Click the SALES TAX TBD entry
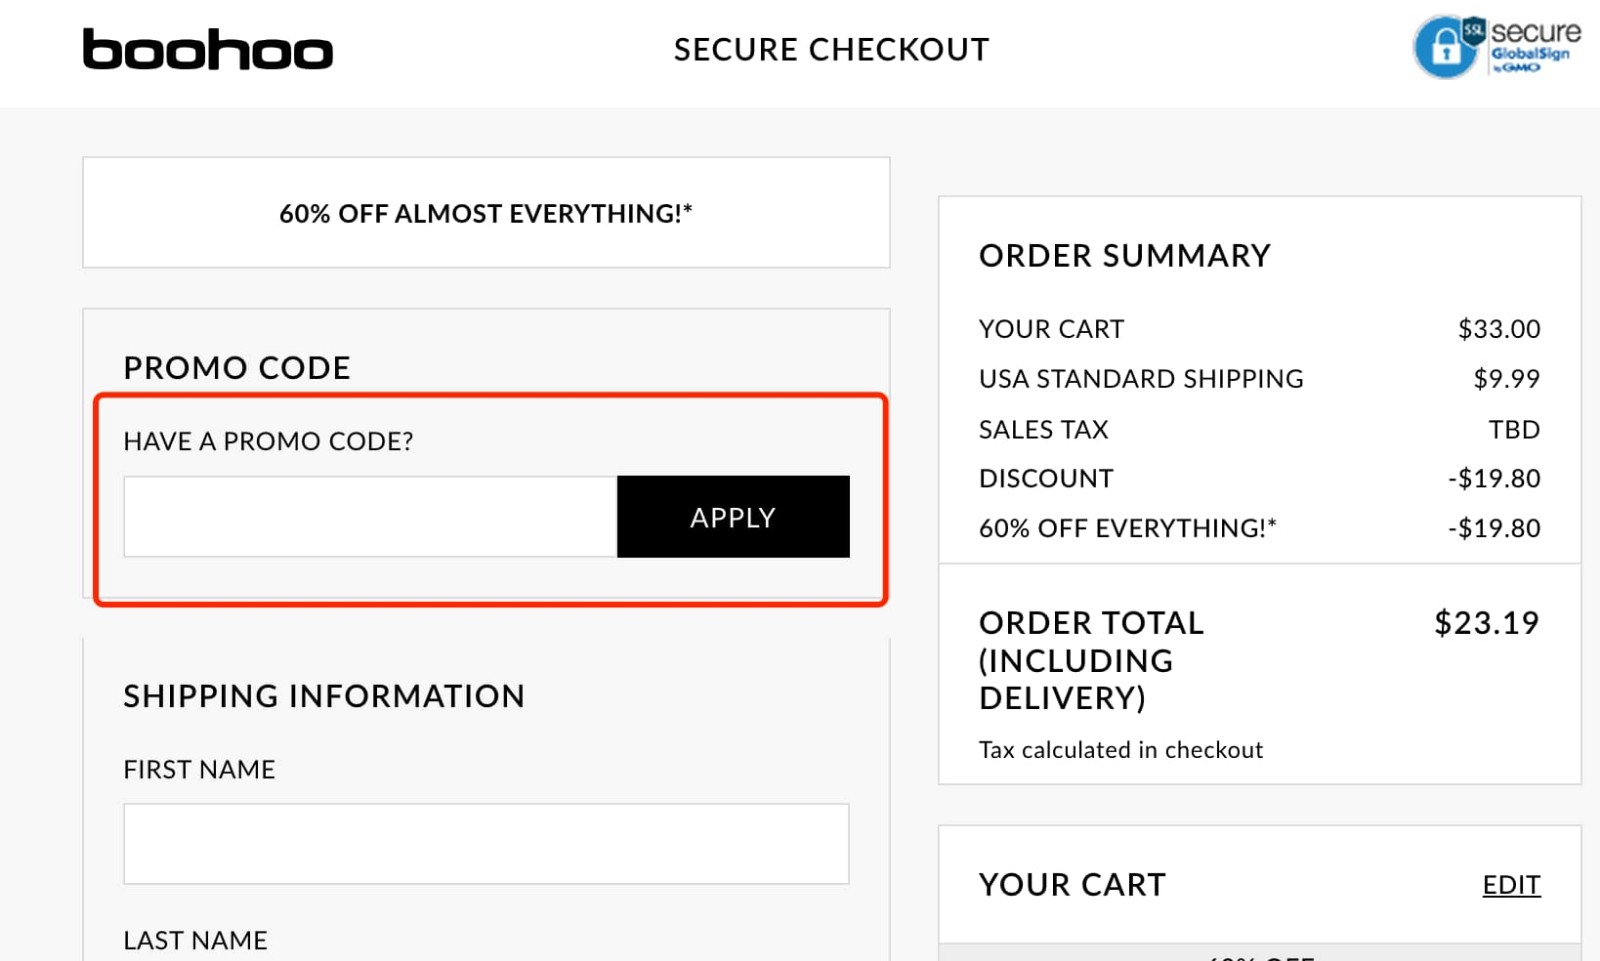Viewport: 1600px width, 961px height. (x=1250, y=429)
